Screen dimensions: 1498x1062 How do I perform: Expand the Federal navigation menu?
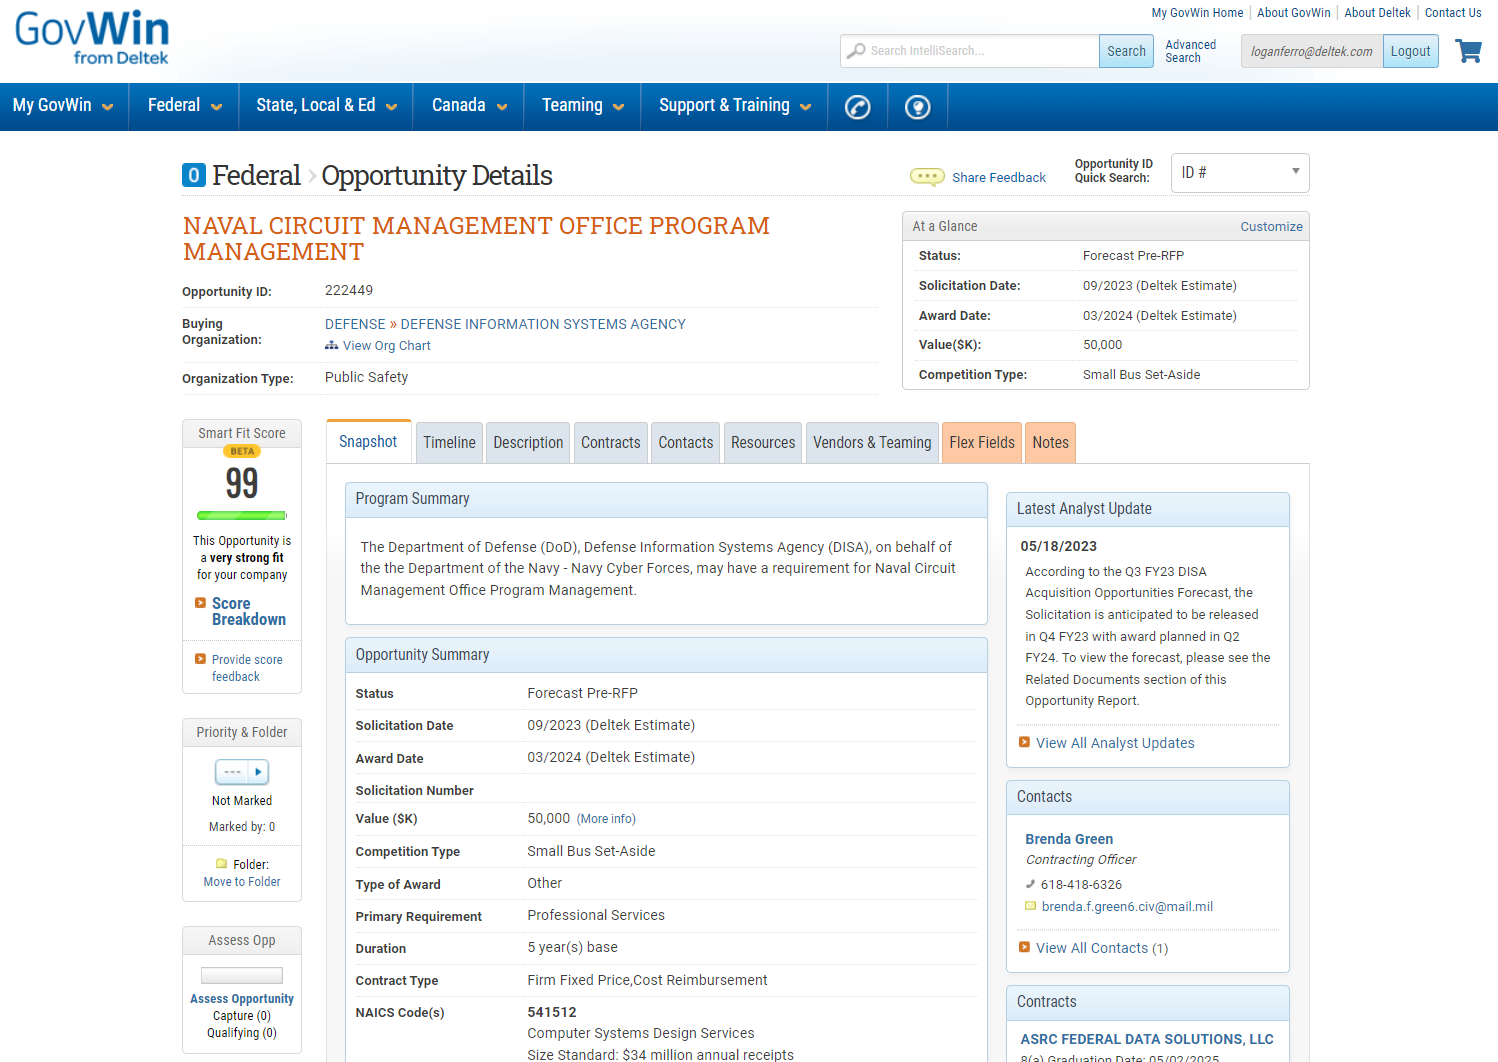tap(184, 106)
